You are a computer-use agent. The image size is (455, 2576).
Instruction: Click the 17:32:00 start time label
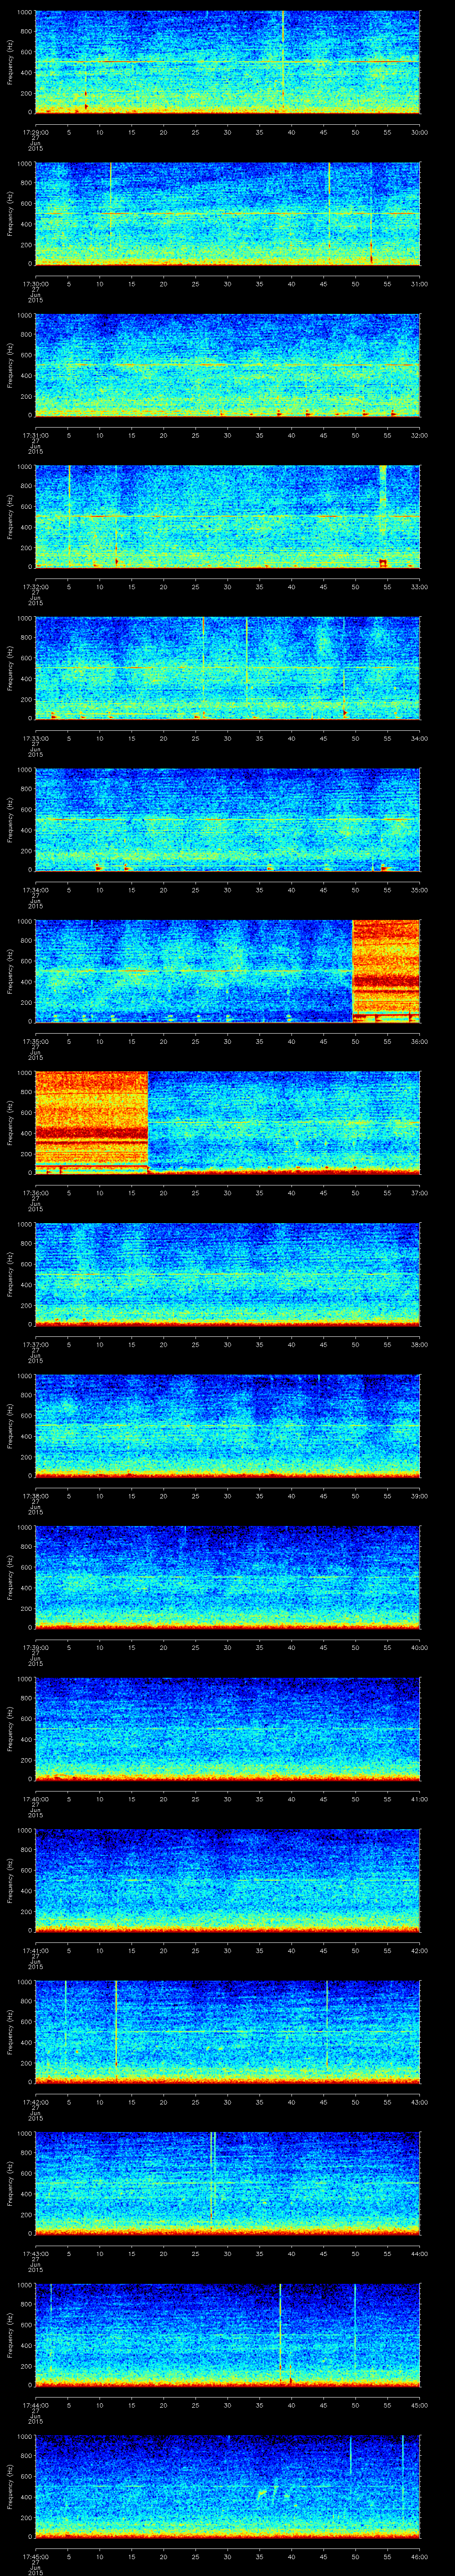35,587
